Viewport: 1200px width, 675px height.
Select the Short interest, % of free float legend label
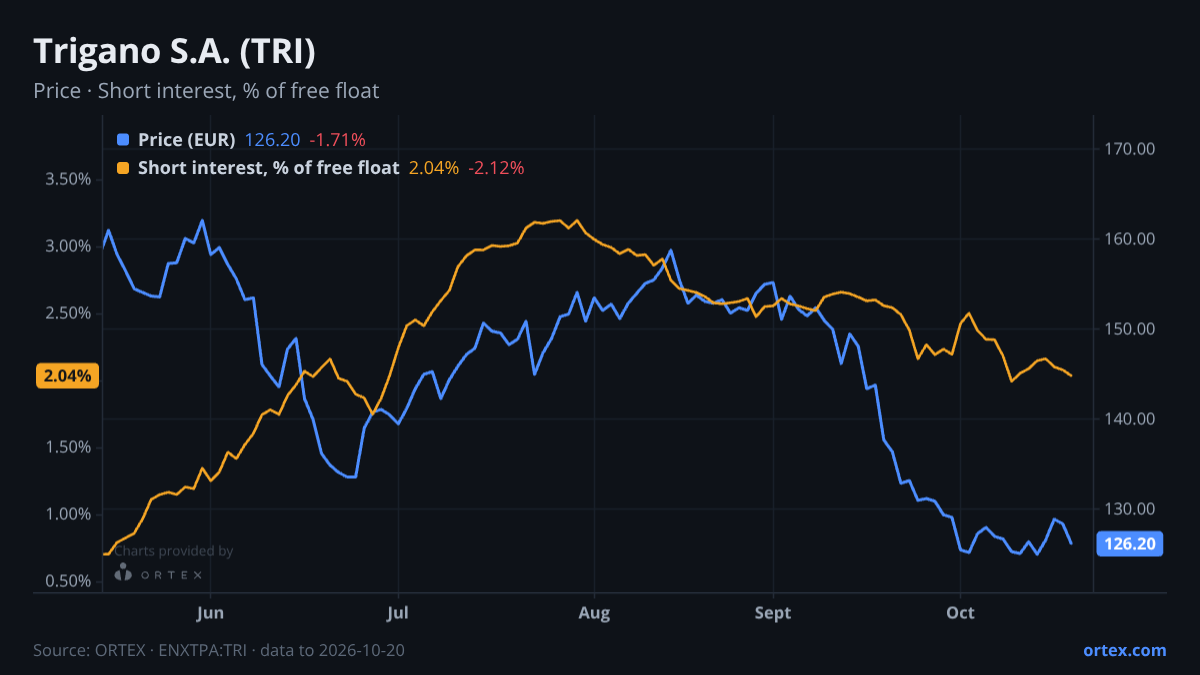(x=268, y=168)
